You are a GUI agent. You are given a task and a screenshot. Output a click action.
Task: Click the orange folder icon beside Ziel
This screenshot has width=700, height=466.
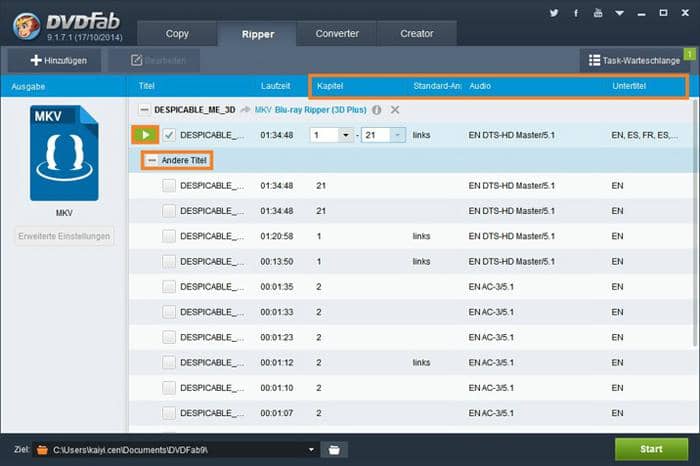click(42, 449)
